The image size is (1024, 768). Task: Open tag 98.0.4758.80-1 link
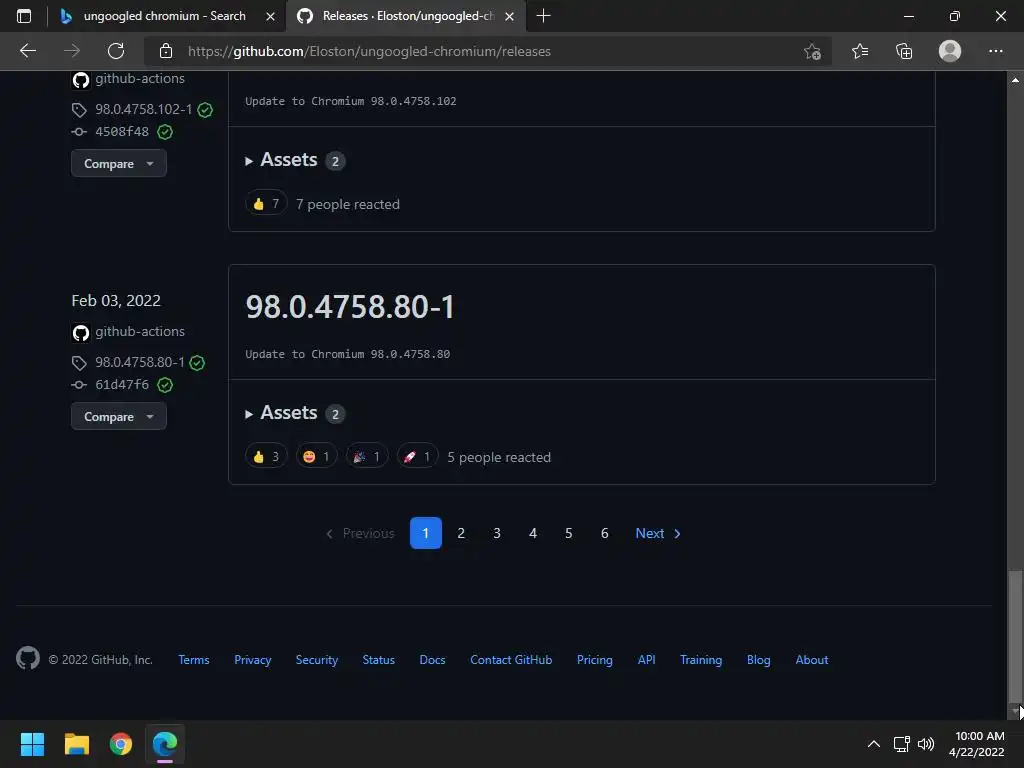tap(140, 362)
